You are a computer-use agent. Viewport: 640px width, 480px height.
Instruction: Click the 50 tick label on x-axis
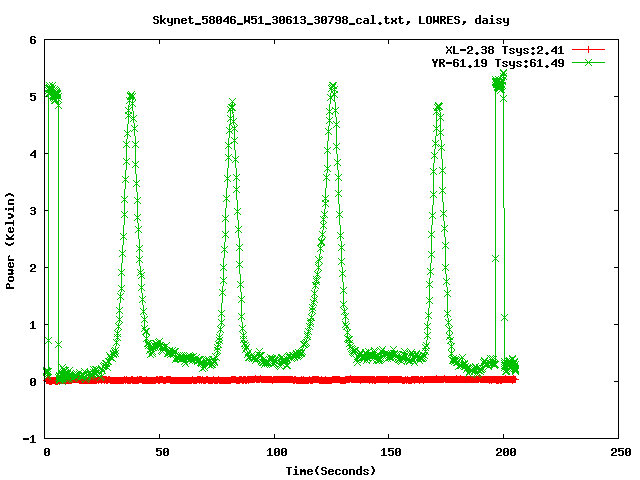coord(161,452)
